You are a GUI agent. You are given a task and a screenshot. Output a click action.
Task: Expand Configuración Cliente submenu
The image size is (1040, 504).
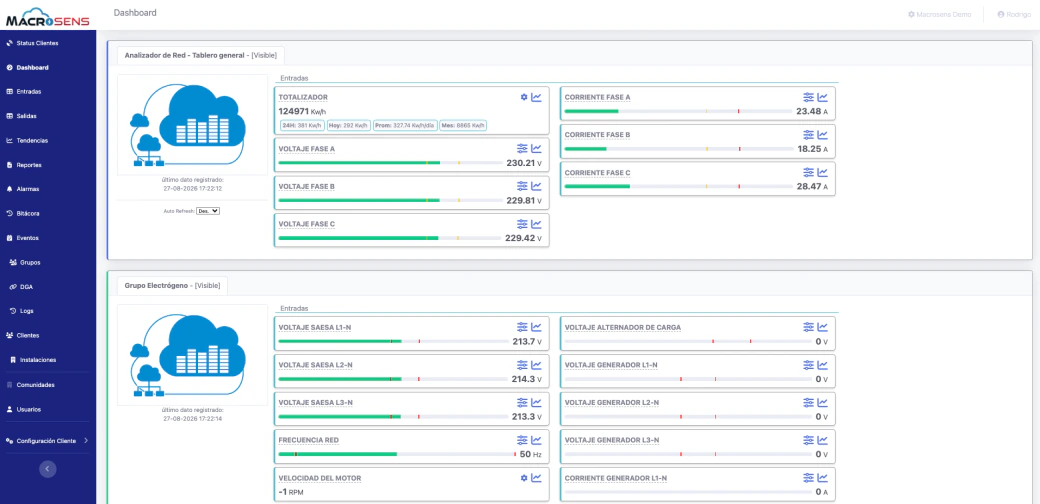[x=48, y=440]
